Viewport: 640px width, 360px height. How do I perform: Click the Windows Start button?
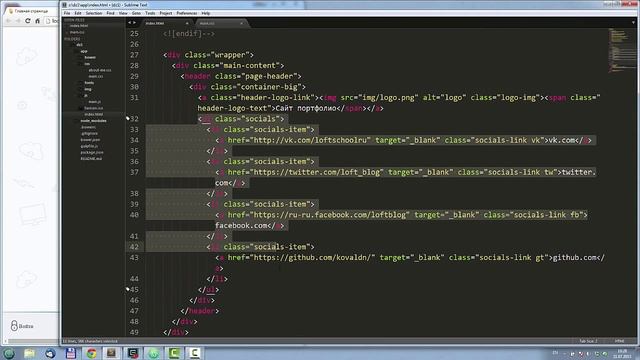9,353
